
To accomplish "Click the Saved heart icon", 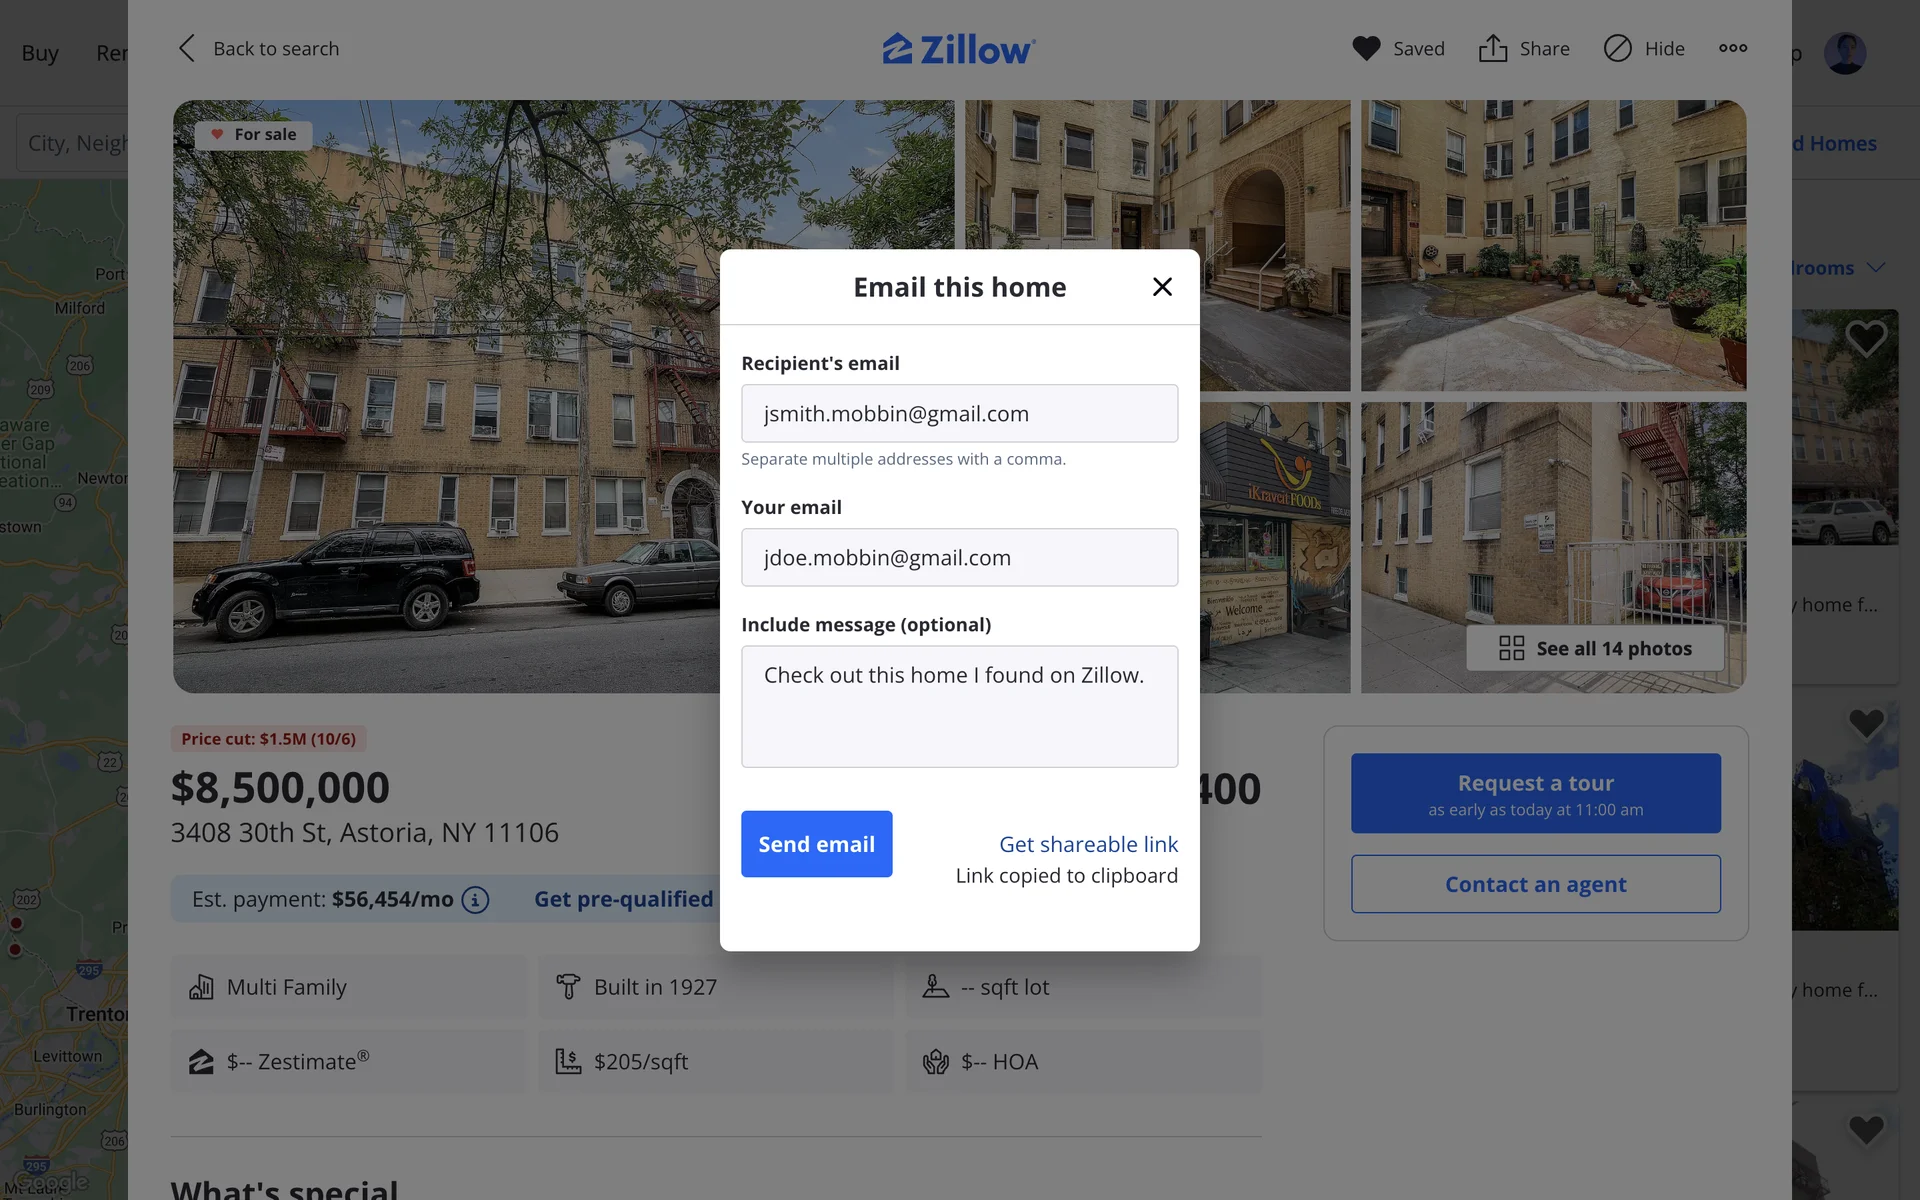I will [1366, 48].
